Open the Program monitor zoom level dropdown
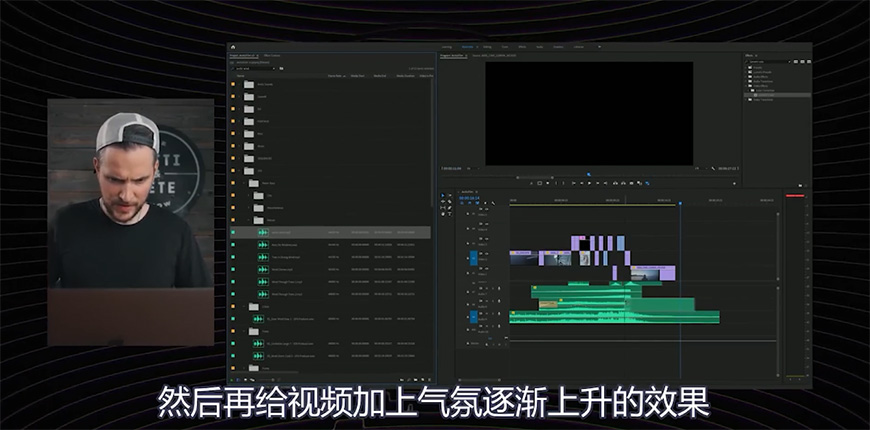Screen dimensions: 870x430 (x=472, y=168)
